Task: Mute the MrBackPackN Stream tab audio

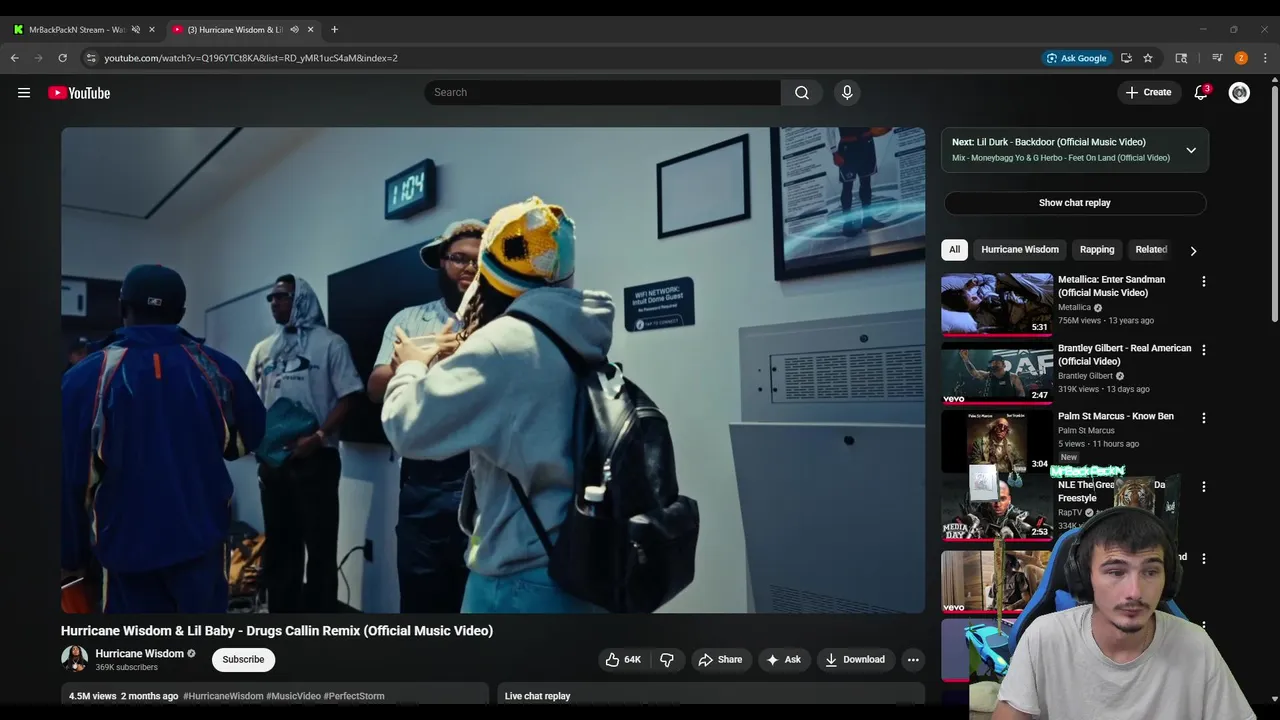Action: point(136,29)
